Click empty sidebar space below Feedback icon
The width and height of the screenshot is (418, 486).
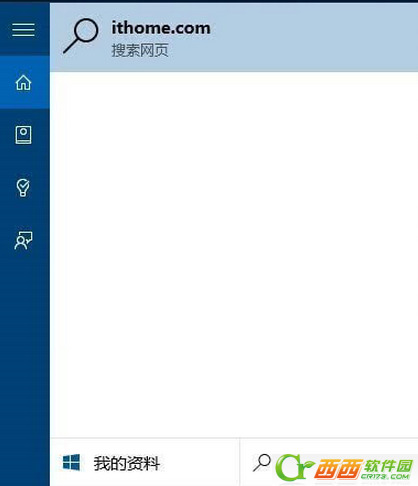pyautogui.click(x=25, y=367)
